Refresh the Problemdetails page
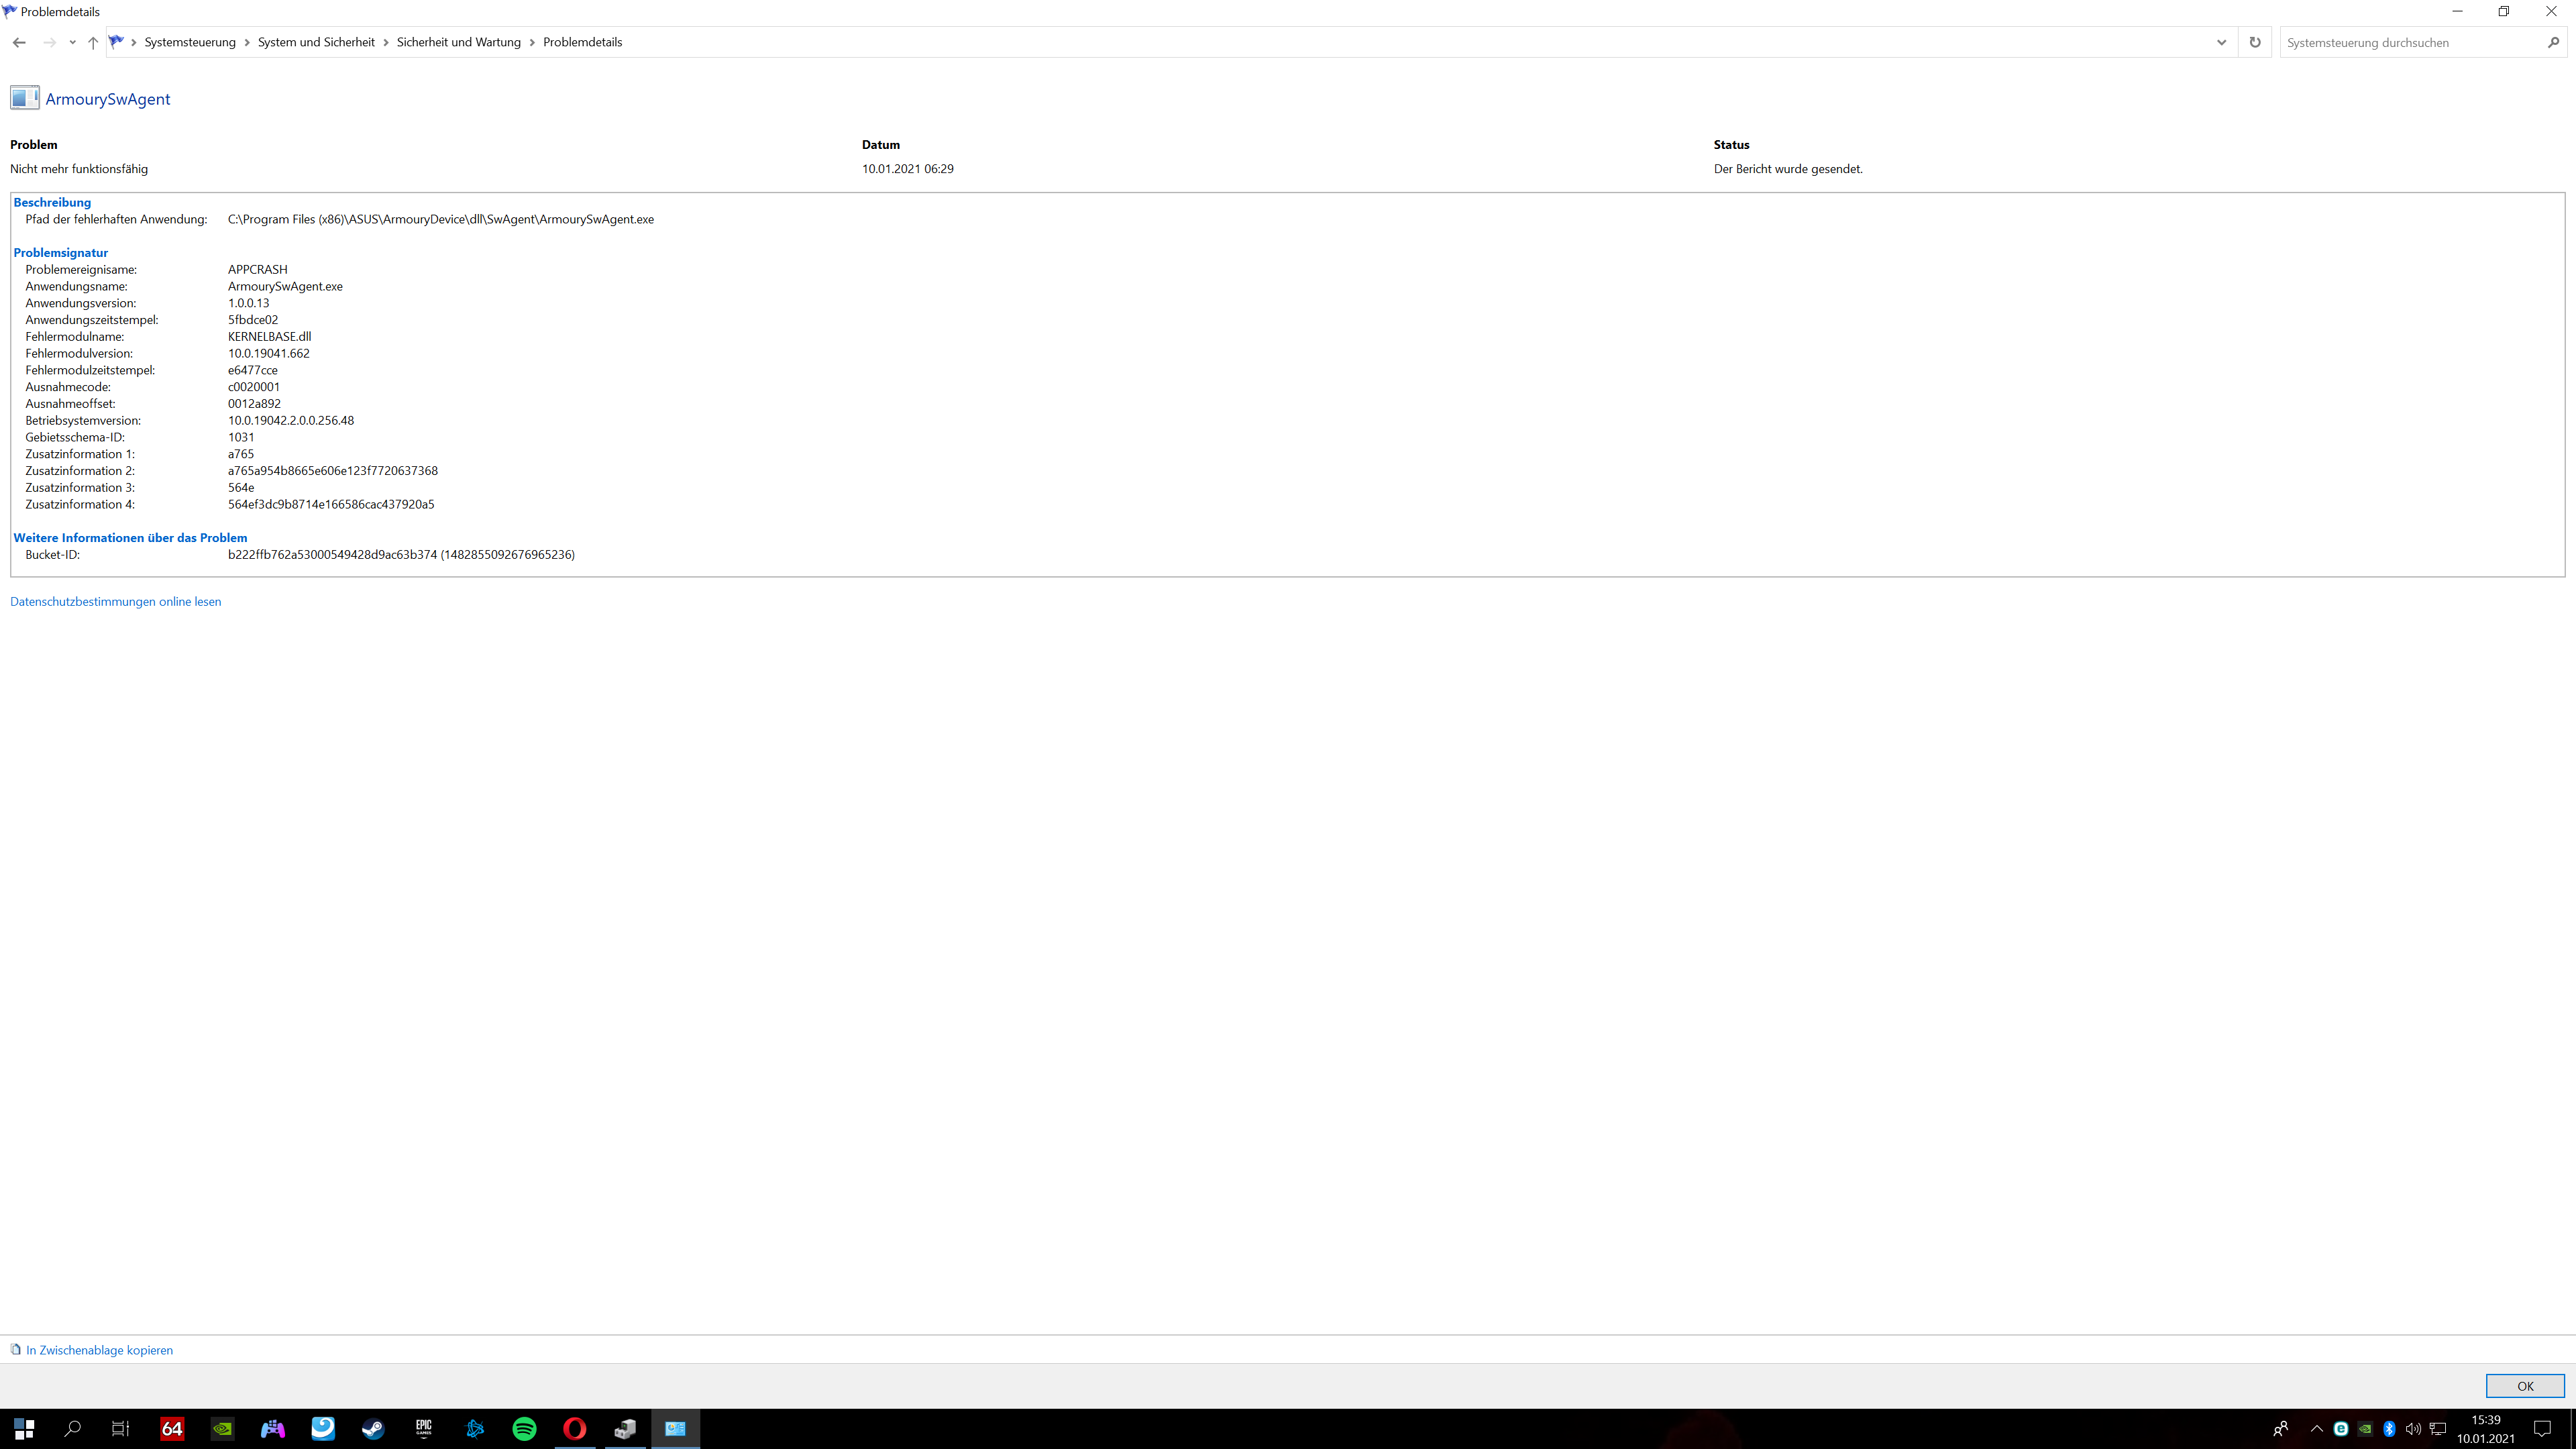 (2254, 42)
